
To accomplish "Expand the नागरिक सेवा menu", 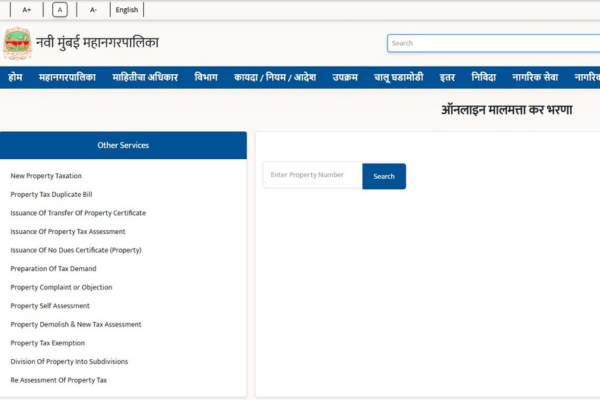I will pos(536,77).
